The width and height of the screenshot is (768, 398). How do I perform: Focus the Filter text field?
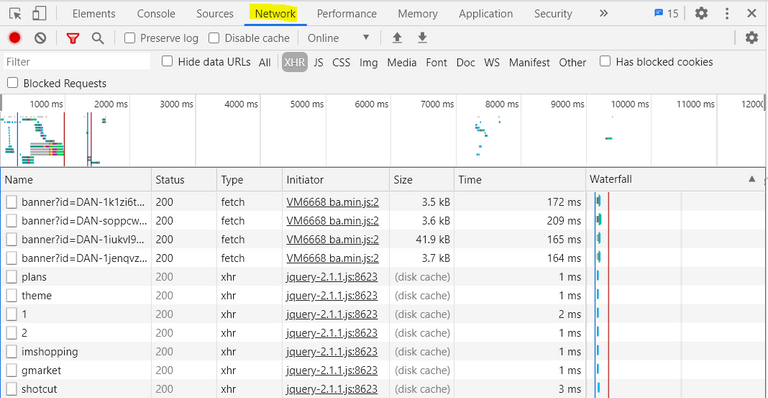(77, 62)
